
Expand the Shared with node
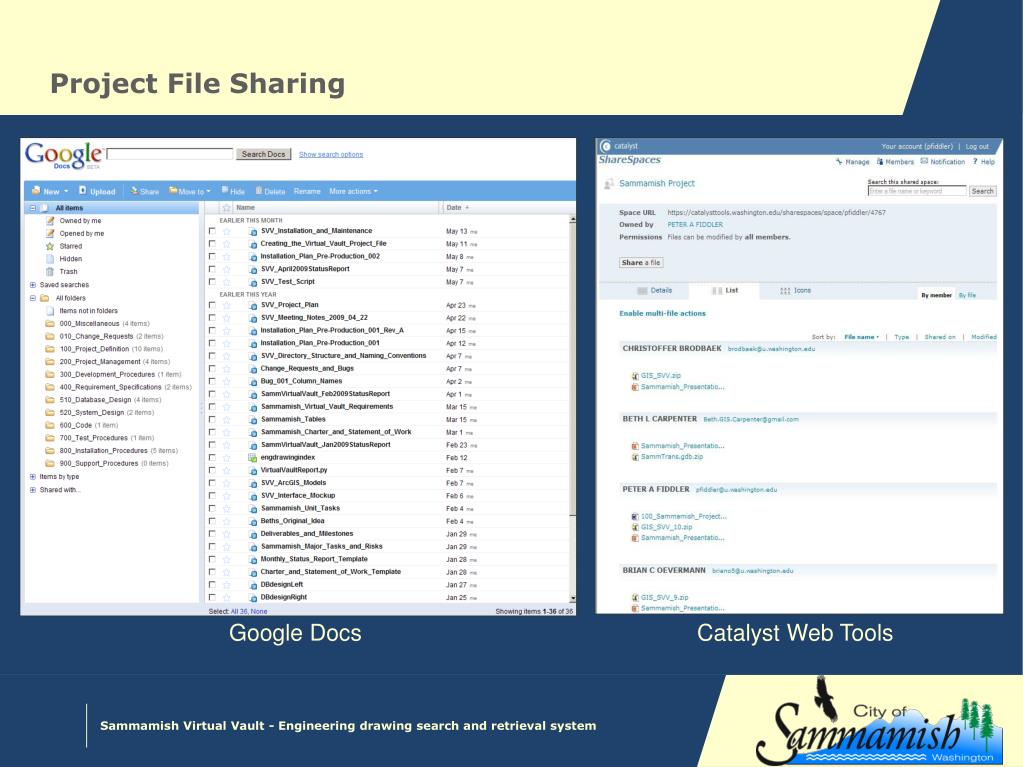pyautogui.click(x=32, y=490)
